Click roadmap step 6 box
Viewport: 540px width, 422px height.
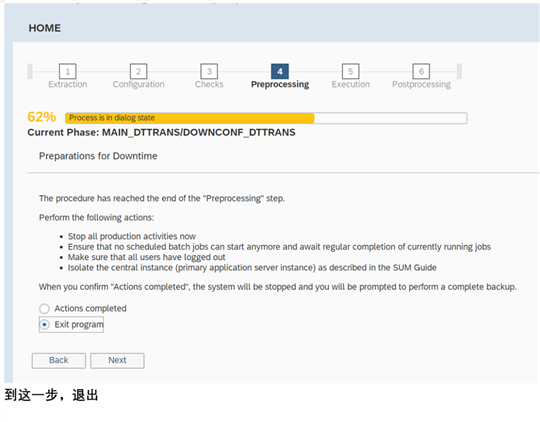(421, 71)
